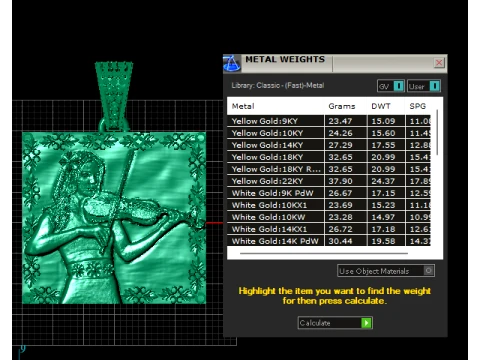Close the Metal Weights dialog
Screen dimensions: 480x360
tap(439, 63)
